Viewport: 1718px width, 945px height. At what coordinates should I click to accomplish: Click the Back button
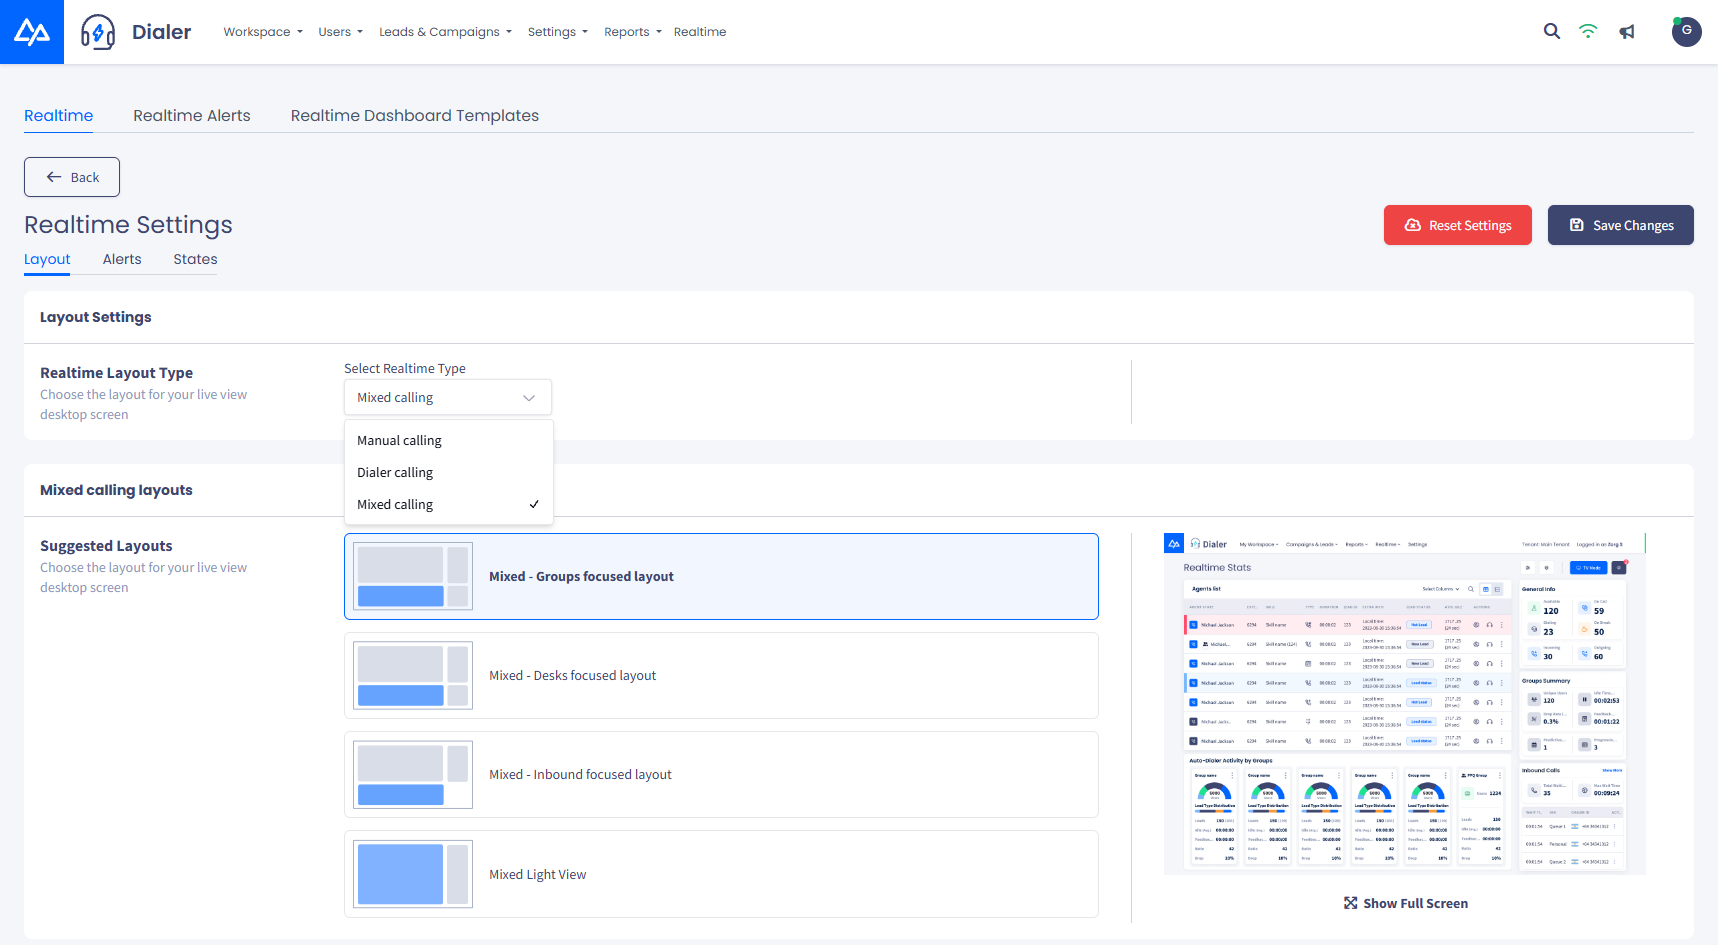point(72,177)
